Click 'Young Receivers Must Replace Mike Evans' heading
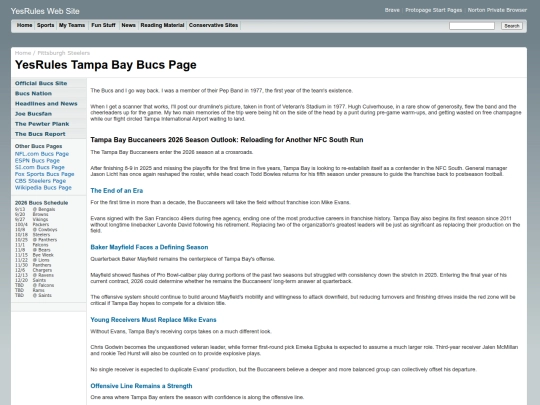This screenshot has height=405, width=540. (153, 320)
